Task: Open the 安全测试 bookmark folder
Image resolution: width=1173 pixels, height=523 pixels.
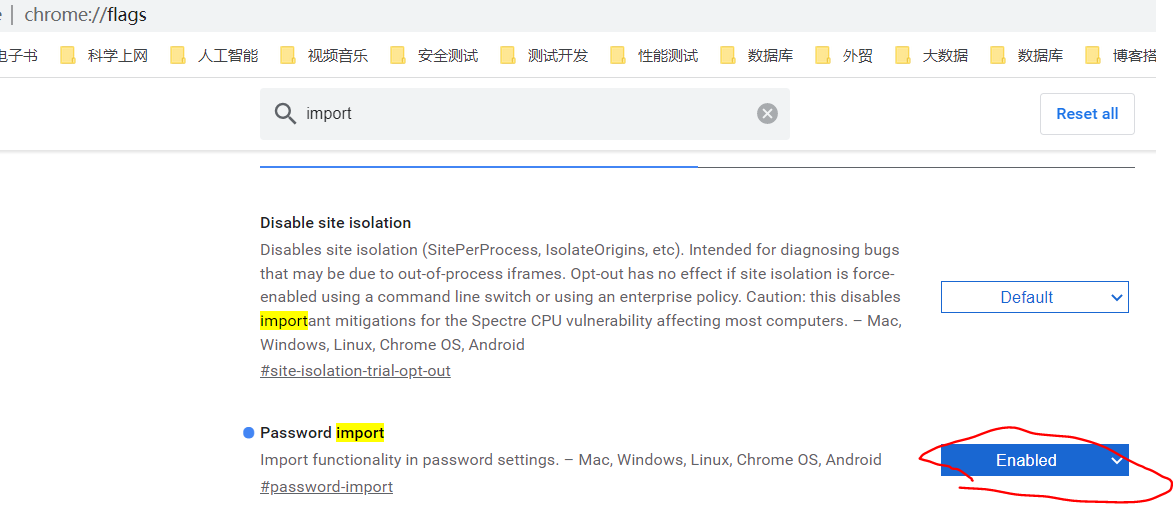Action: point(434,55)
